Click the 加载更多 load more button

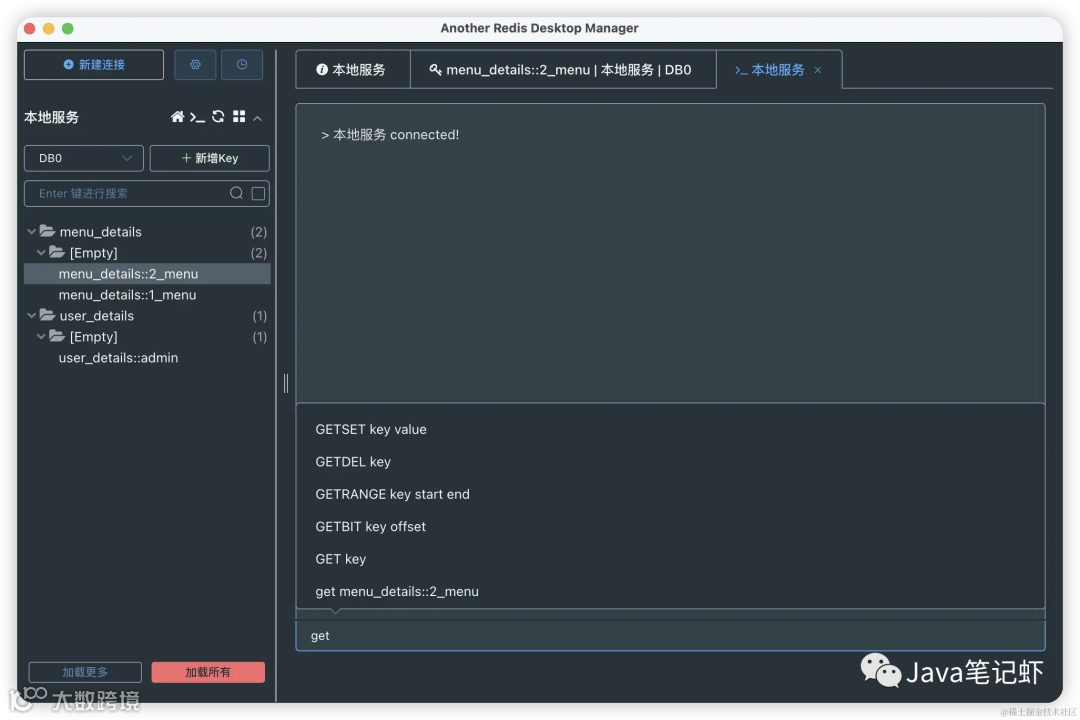tap(85, 672)
